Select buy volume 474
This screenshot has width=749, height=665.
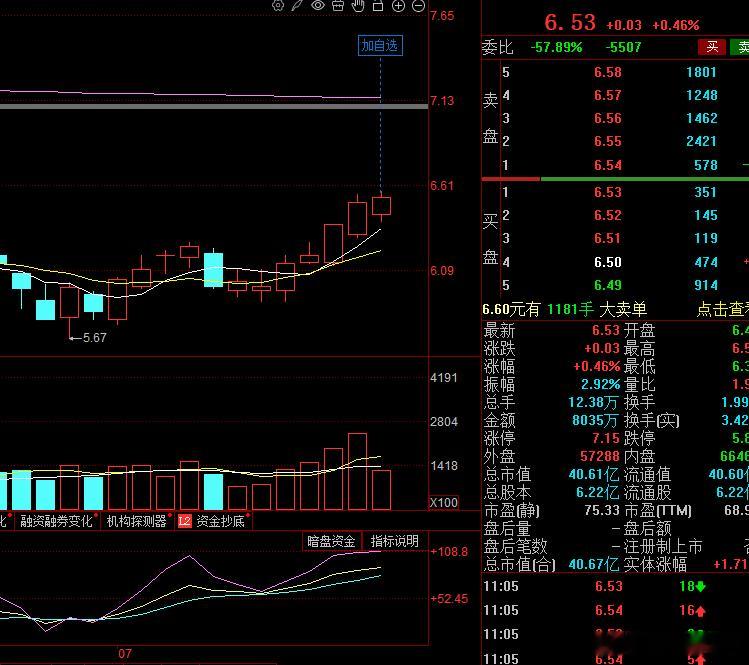pyautogui.click(x=706, y=262)
